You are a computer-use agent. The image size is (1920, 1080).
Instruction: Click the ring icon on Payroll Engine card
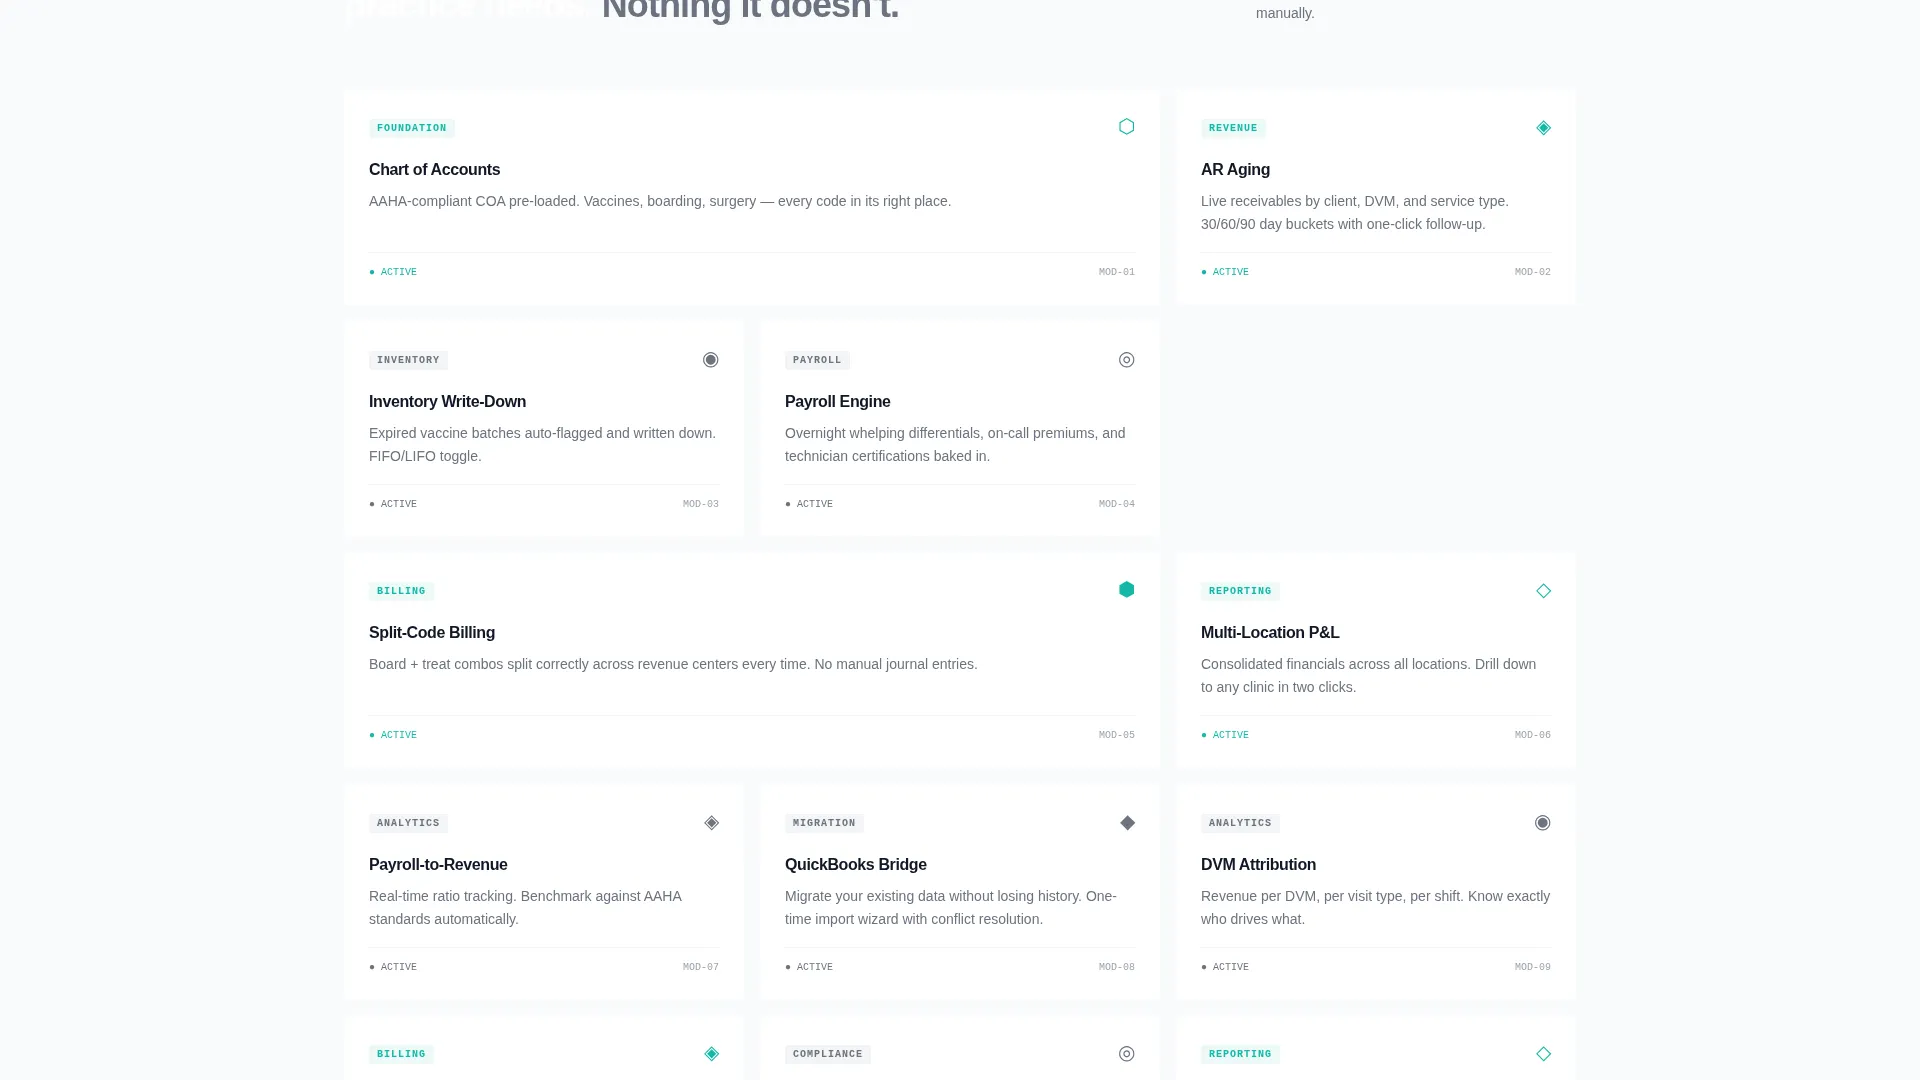[x=1126, y=360]
